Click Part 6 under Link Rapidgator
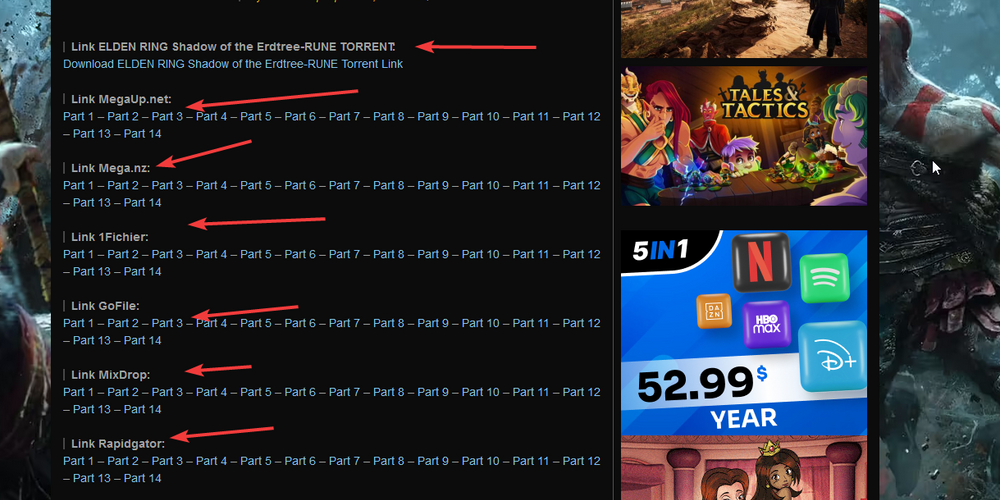The height and width of the screenshot is (500, 1000). [300, 461]
